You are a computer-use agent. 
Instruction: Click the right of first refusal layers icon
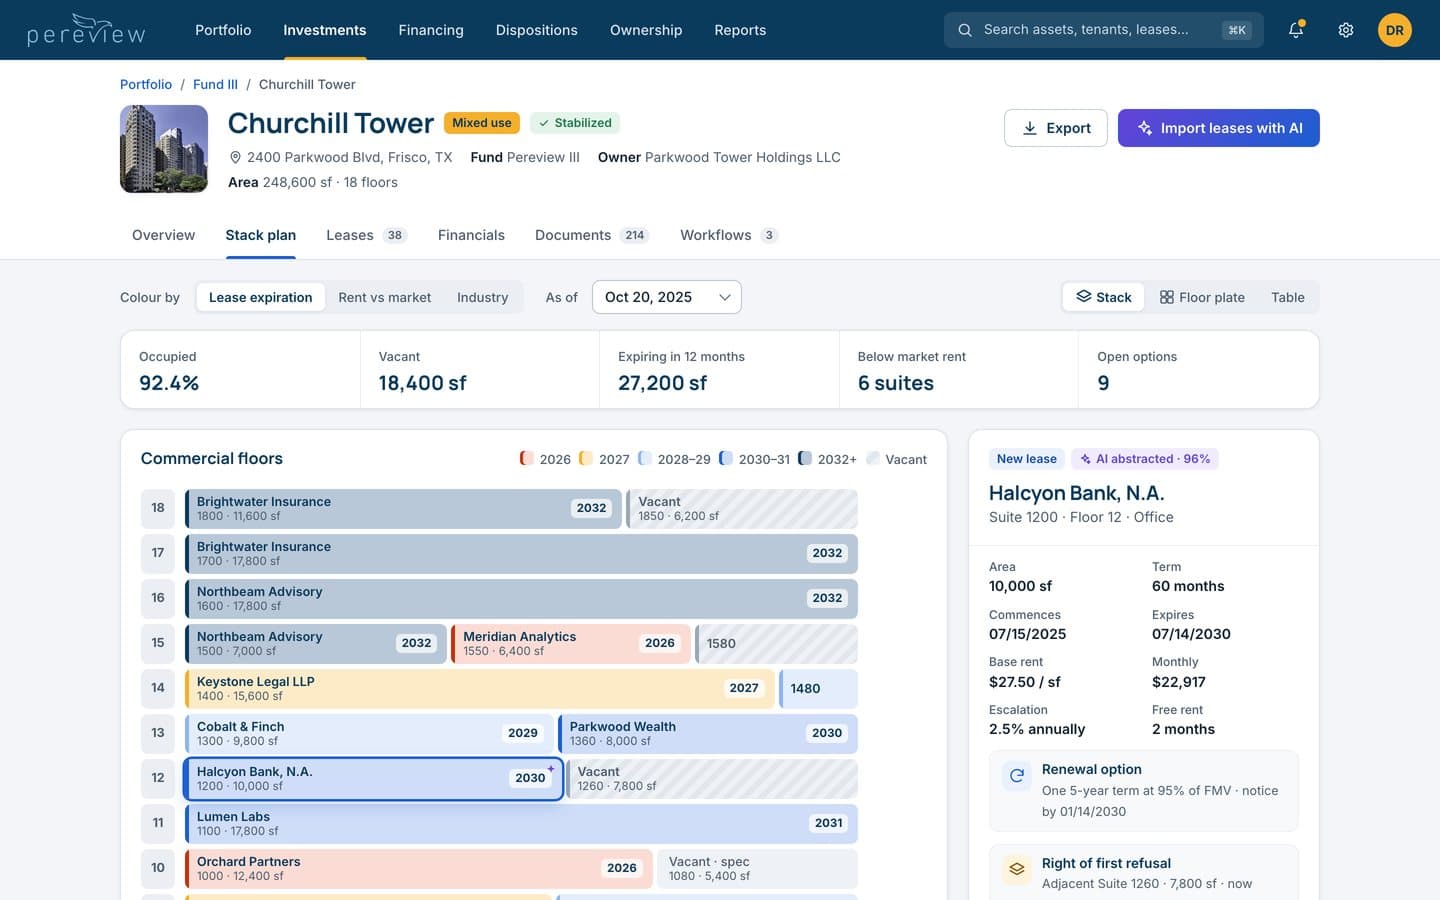tap(1017, 869)
